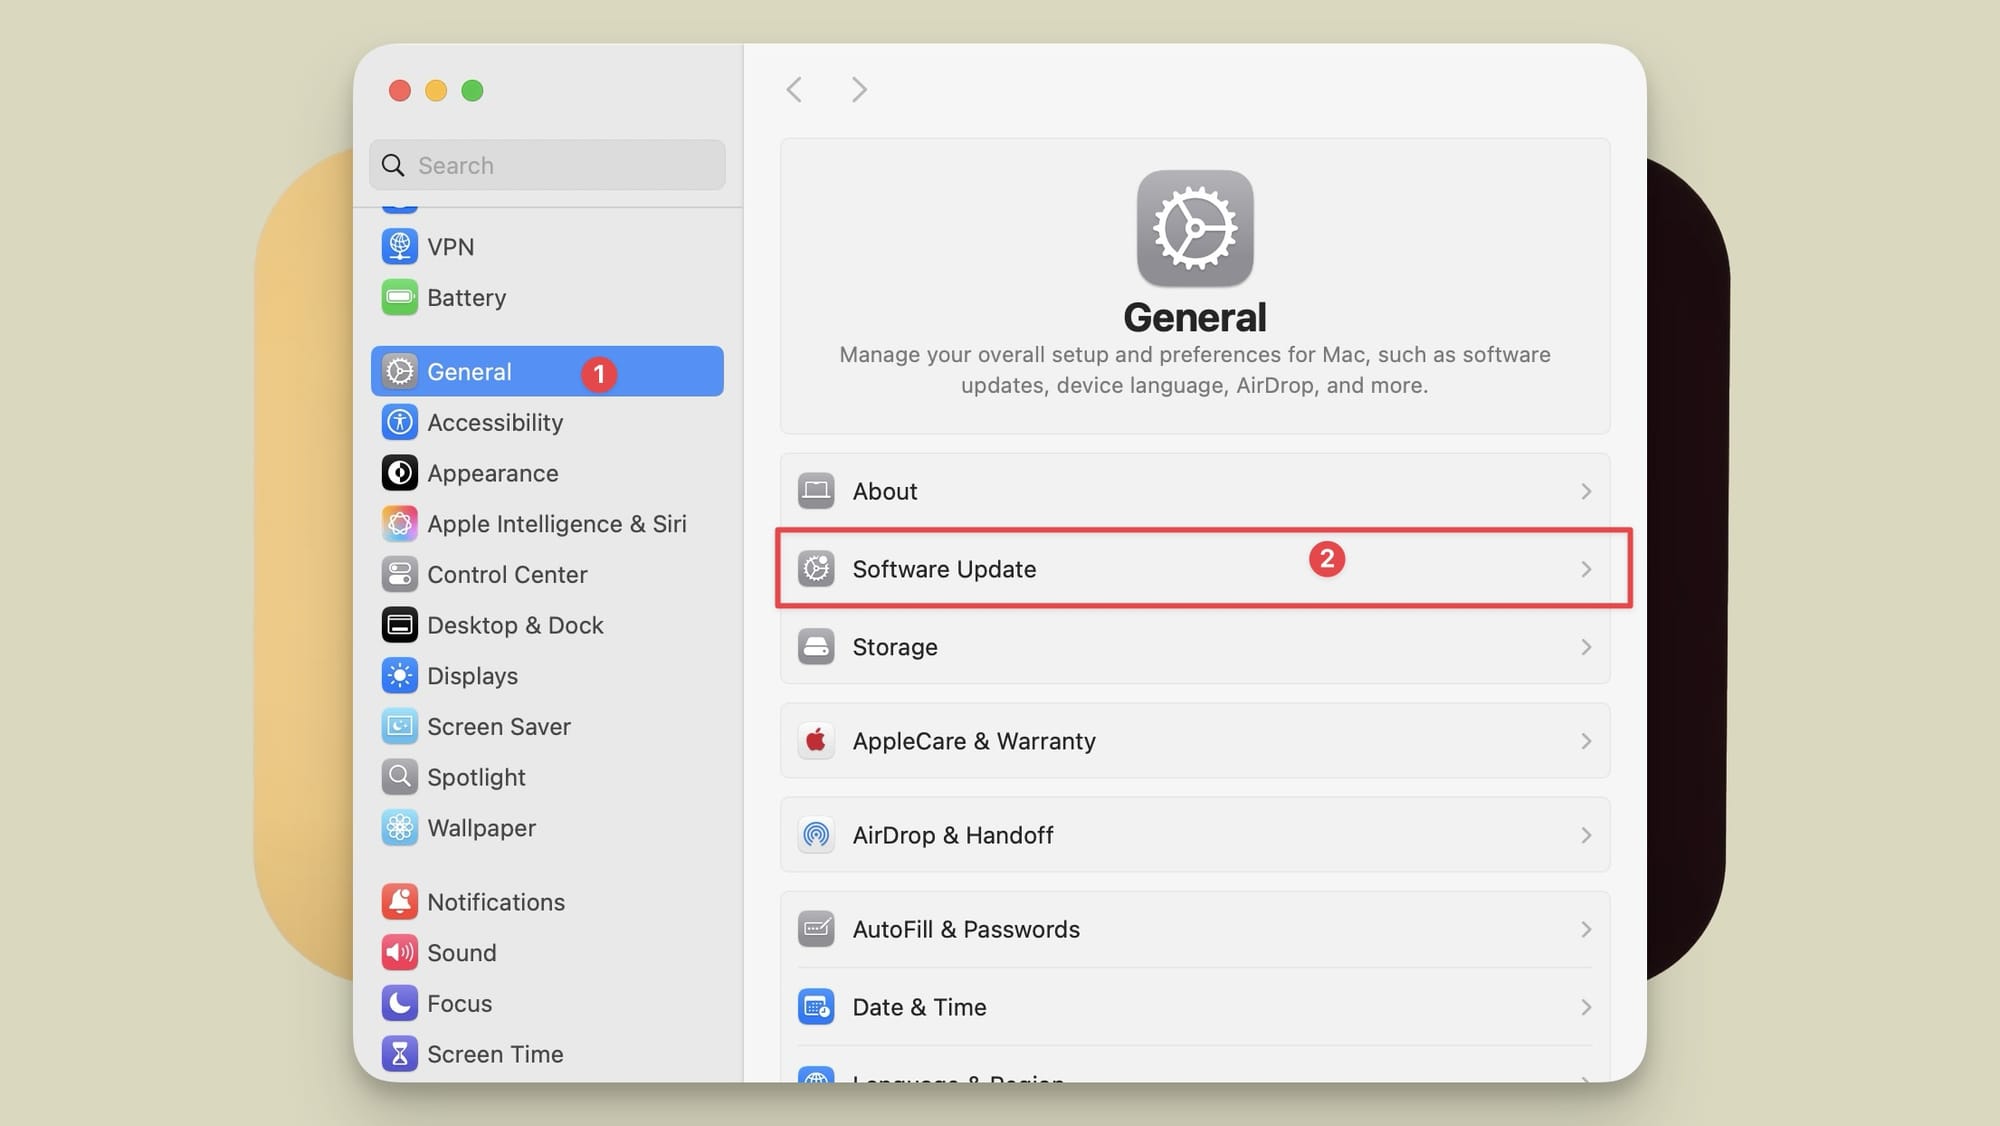Click the Screen Saver icon
Viewport: 2000px width, 1126px height.
(x=399, y=726)
